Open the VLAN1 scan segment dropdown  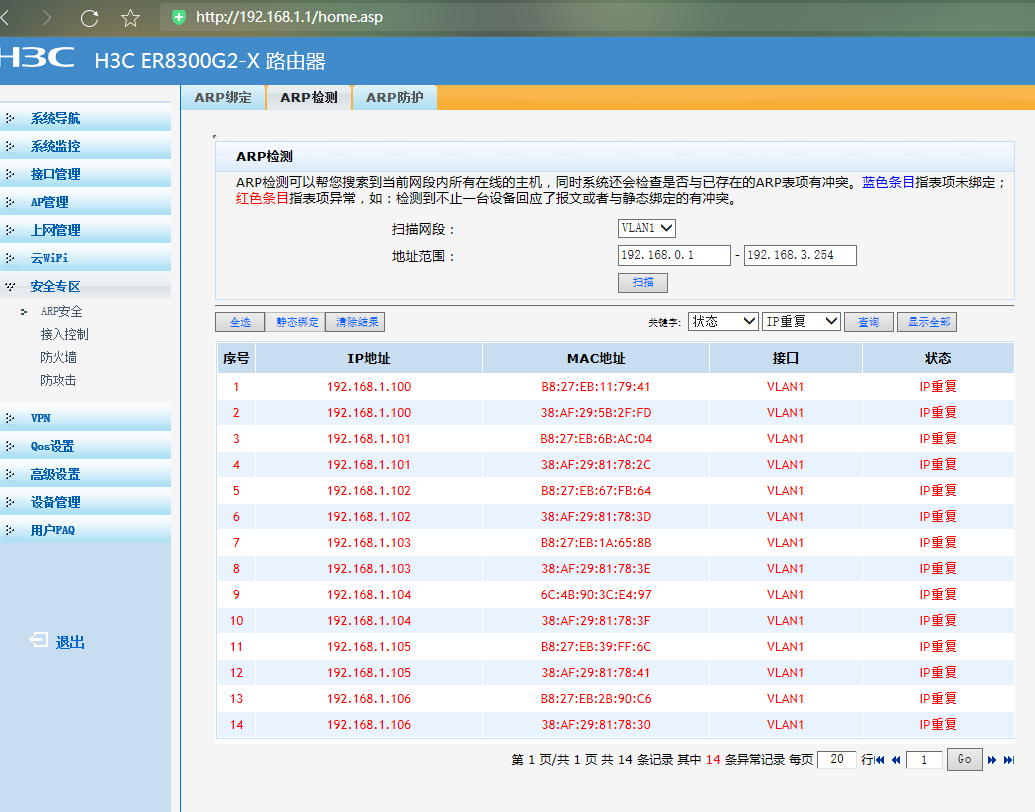tap(647, 228)
